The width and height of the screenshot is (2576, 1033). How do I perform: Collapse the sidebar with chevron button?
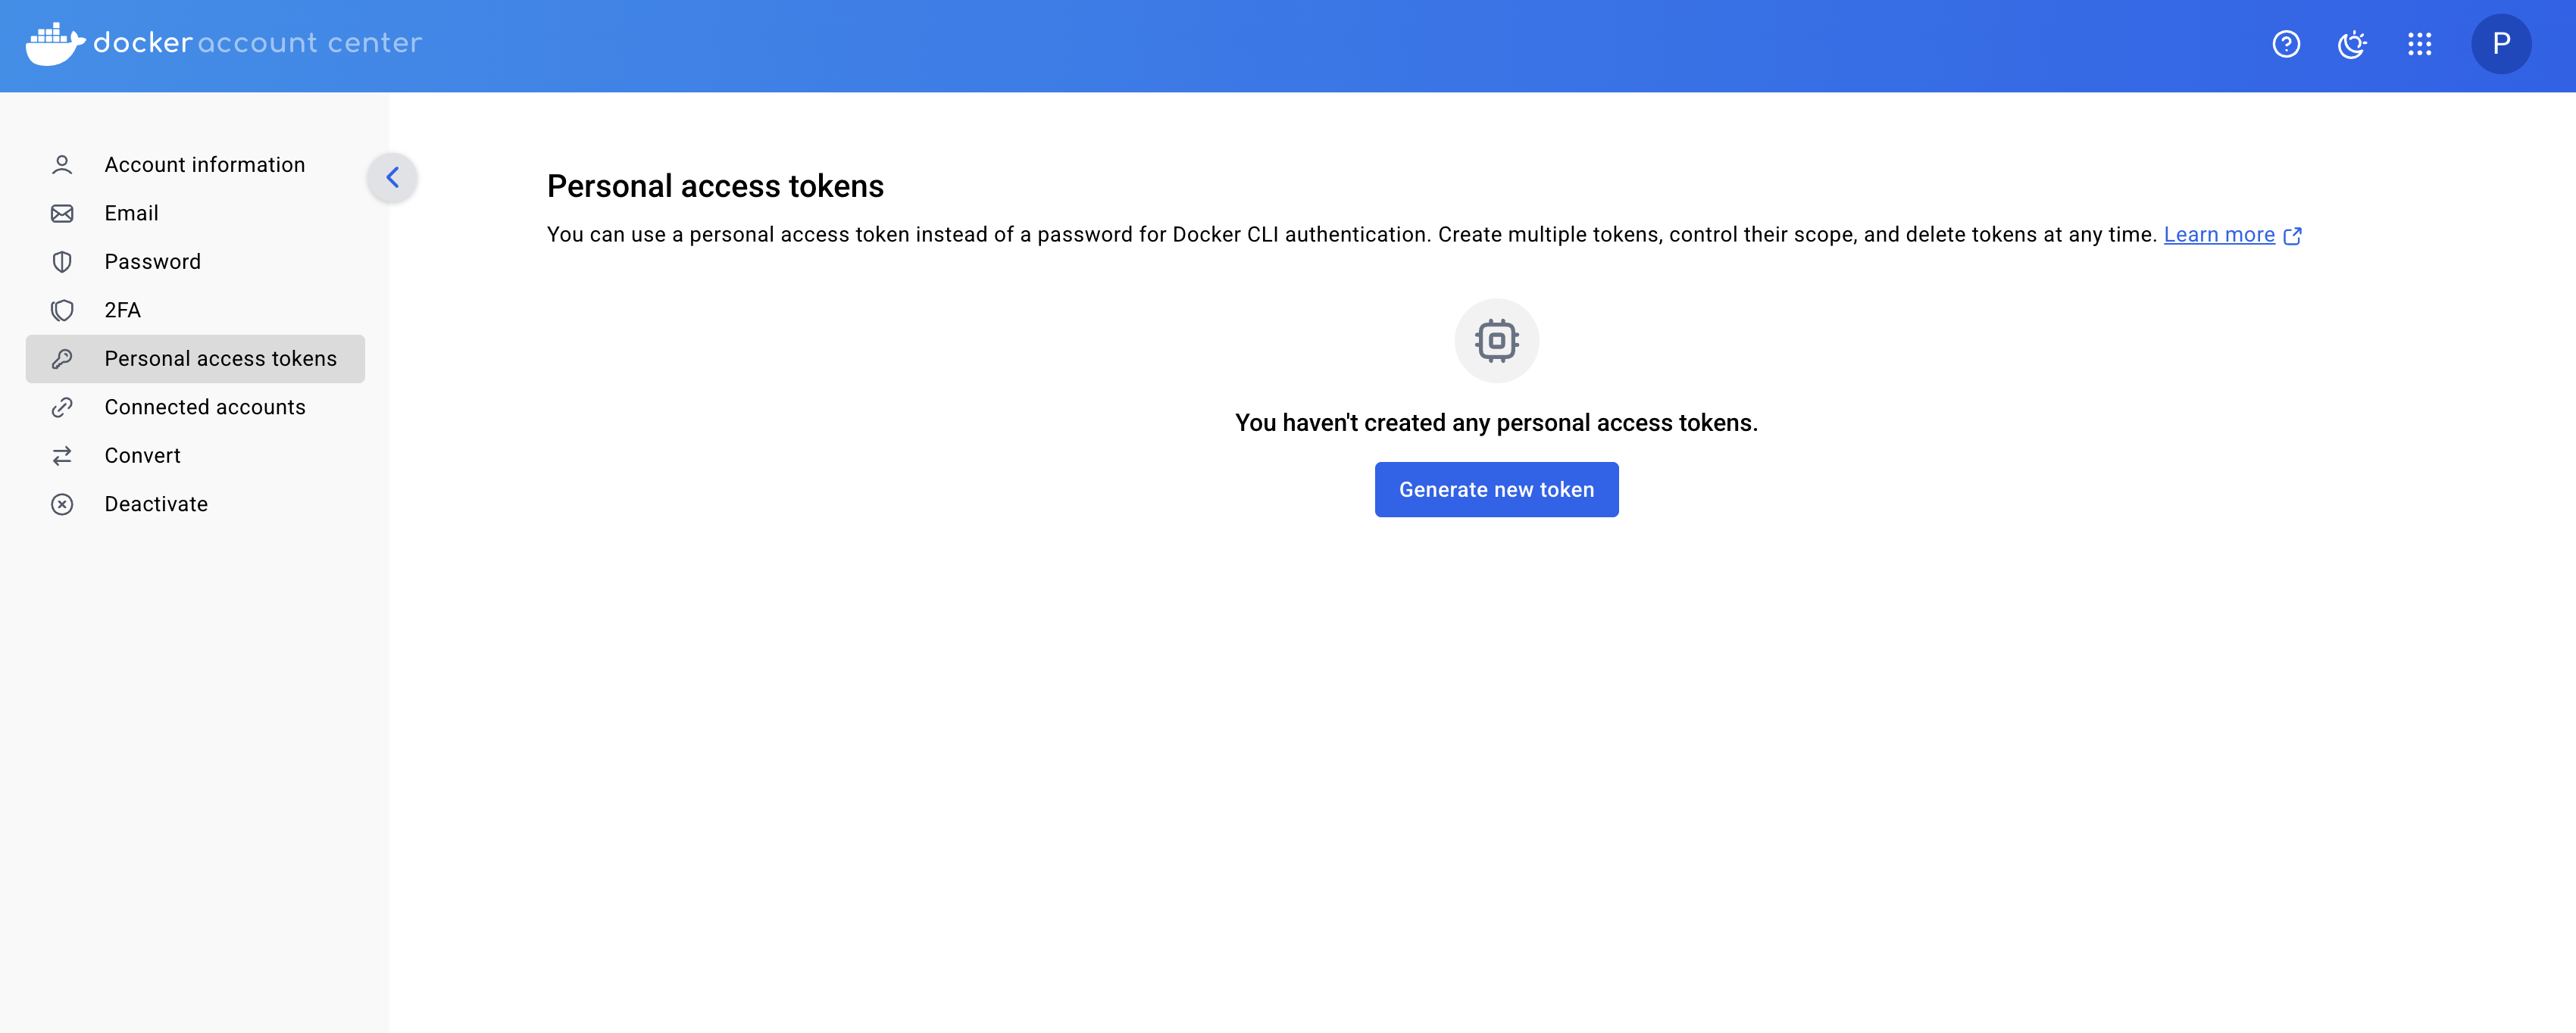(392, 178)
